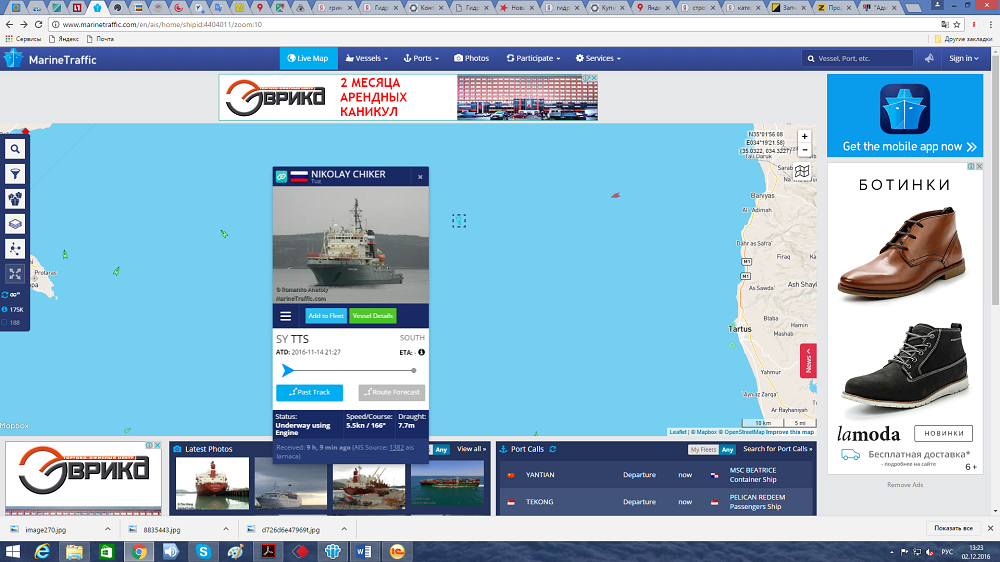
Task: Expand the Sign in dropdown
Action: click(x=964, y=58)
